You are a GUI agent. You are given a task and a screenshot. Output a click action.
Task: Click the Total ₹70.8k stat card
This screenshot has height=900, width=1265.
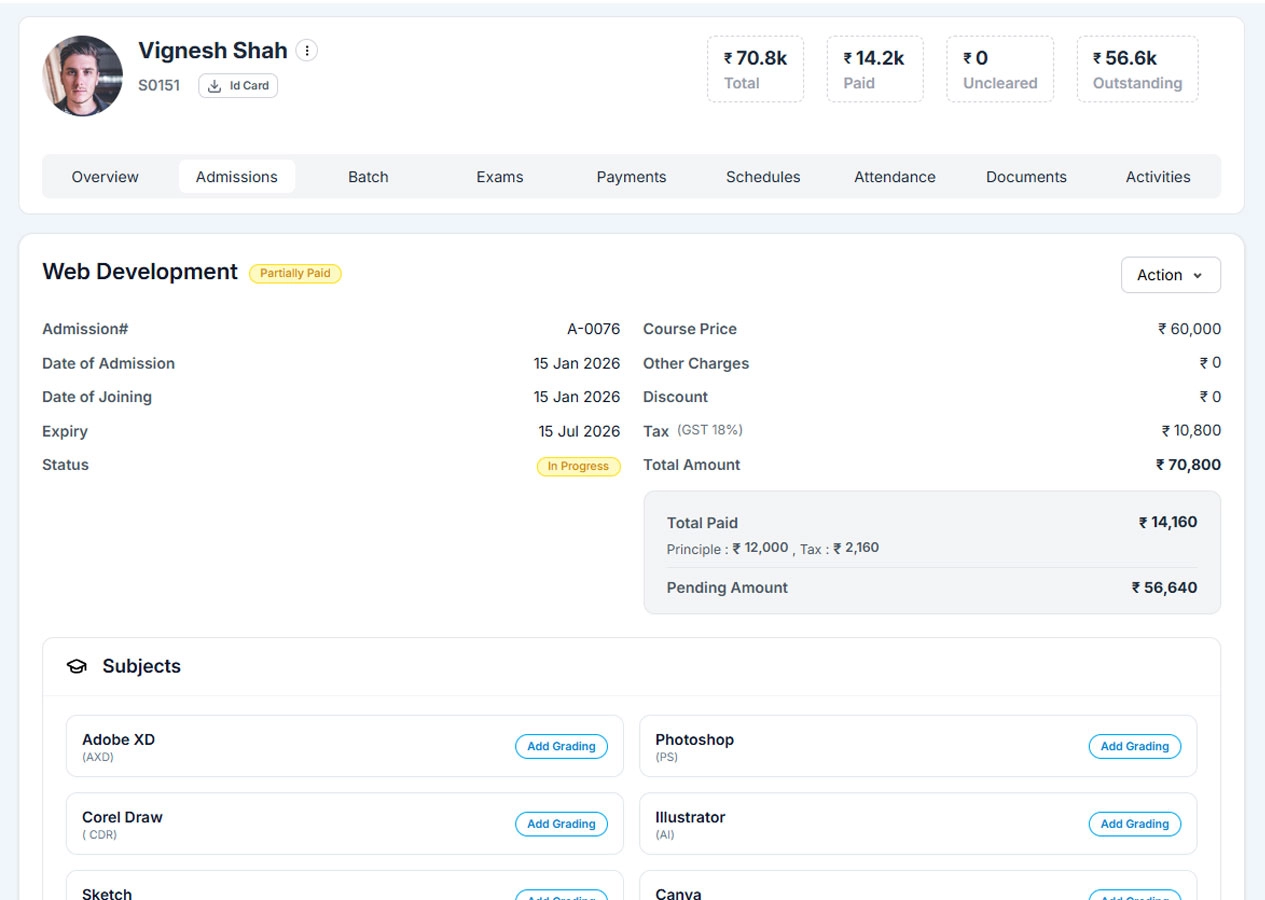coord(755,69)
